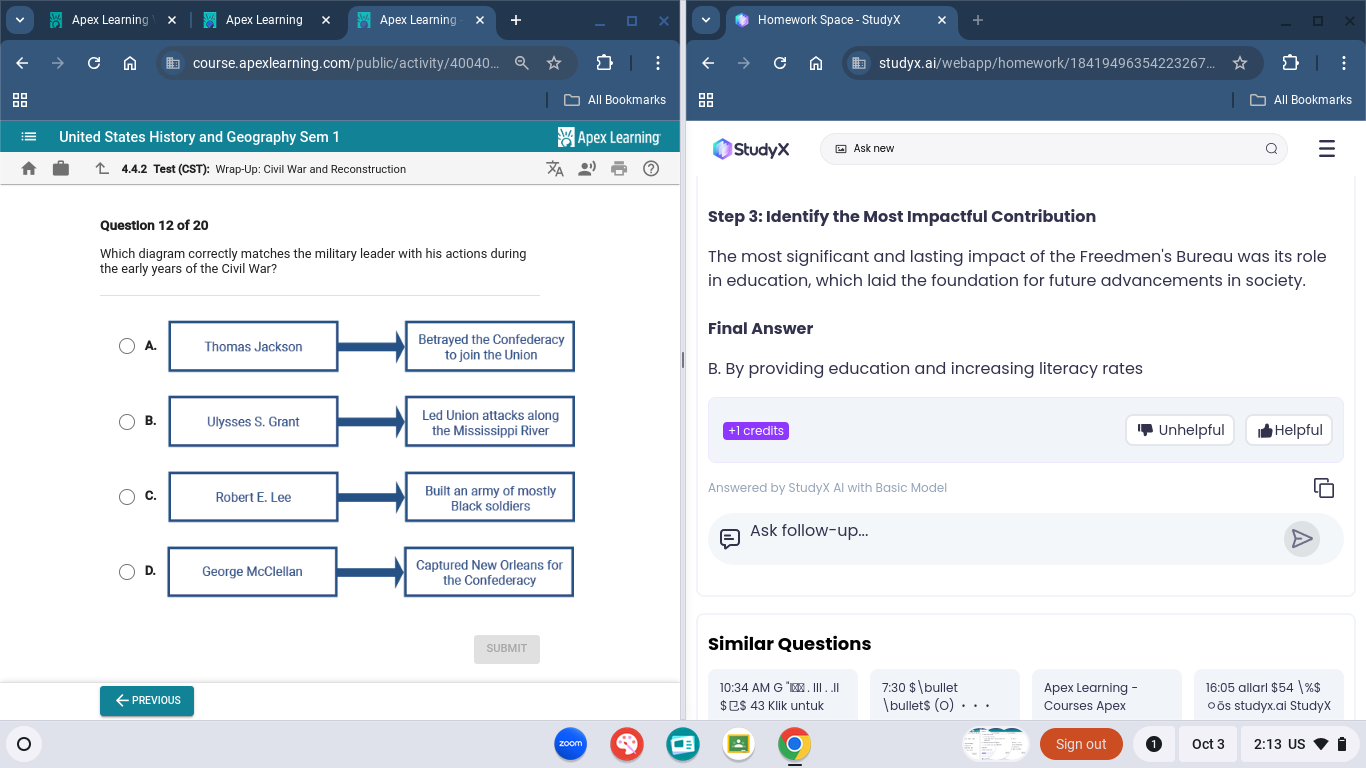Open the 7:30 bullet similar question card
This screenshot has height=768, width=1366.
point(945,696)
